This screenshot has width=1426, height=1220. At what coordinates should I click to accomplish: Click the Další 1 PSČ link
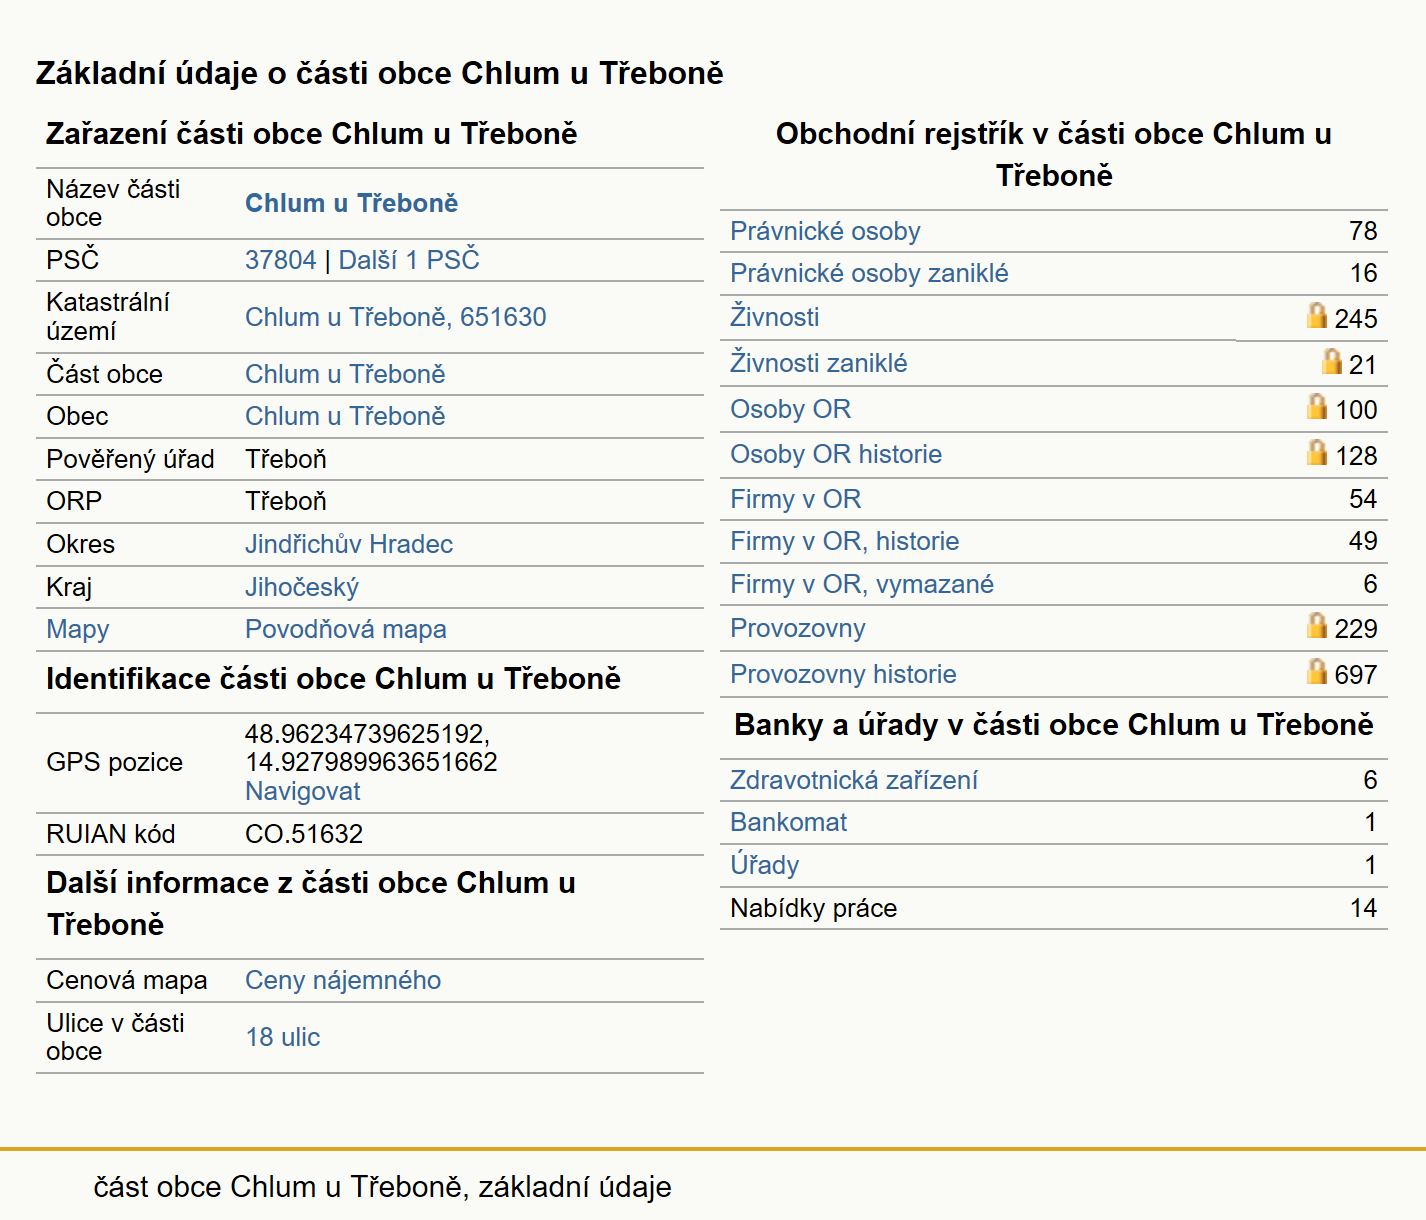[409, 260]
